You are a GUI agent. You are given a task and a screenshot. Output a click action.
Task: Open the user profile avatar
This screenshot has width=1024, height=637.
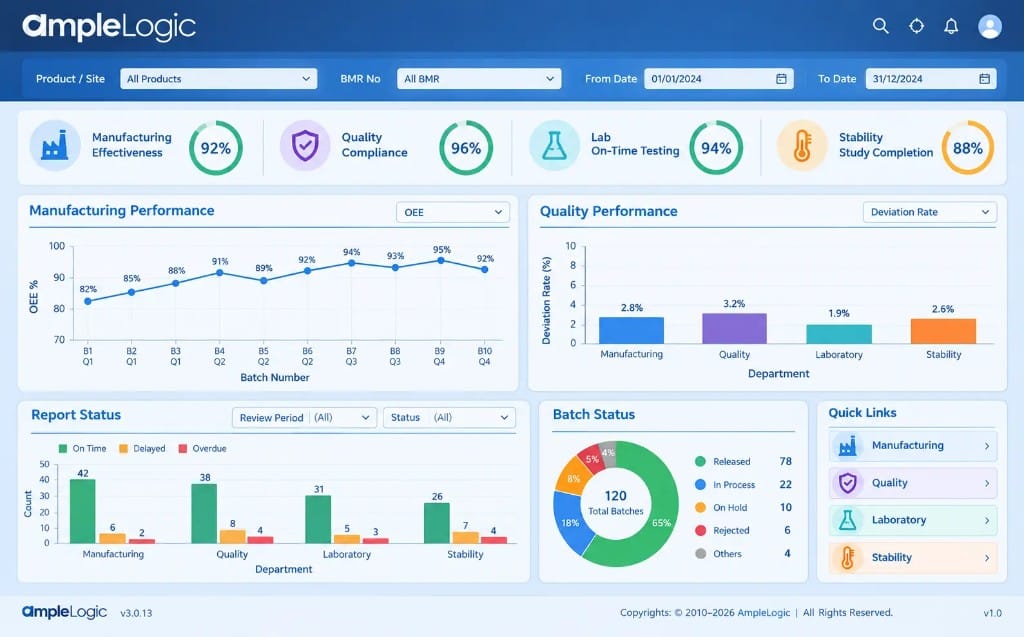989,26
